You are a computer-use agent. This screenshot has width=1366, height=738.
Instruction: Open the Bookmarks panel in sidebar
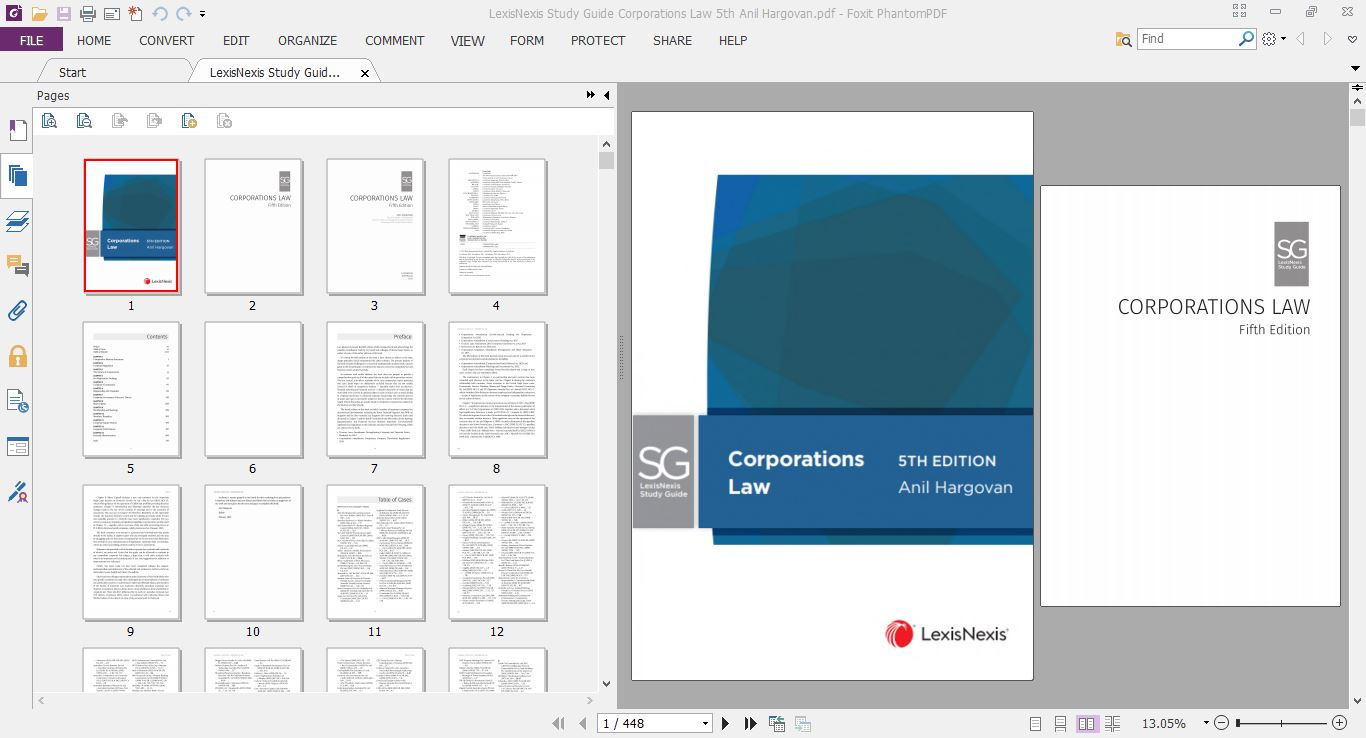point(17,131)
